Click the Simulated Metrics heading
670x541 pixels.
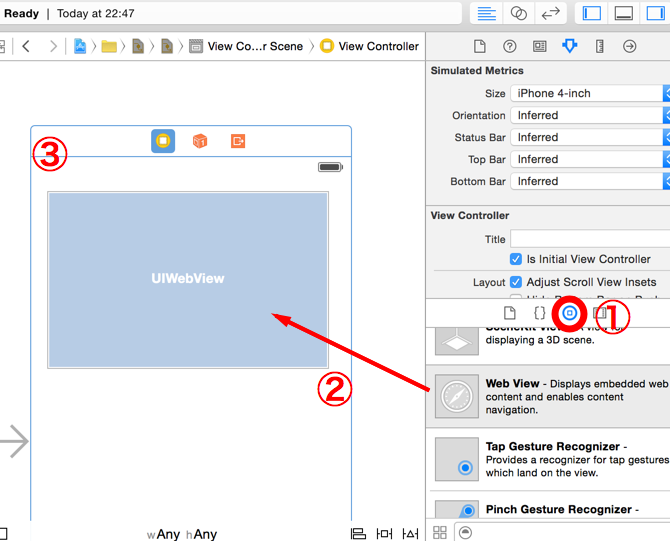click(x=477, y=71)
